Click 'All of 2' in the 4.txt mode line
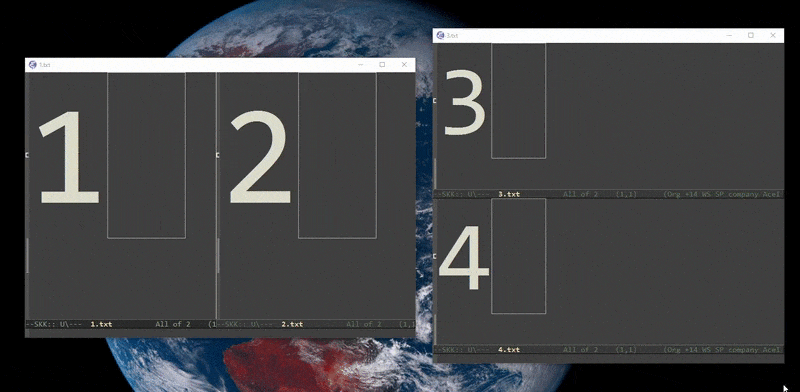The height and width of the screenshot is (392, 800). 580,350
